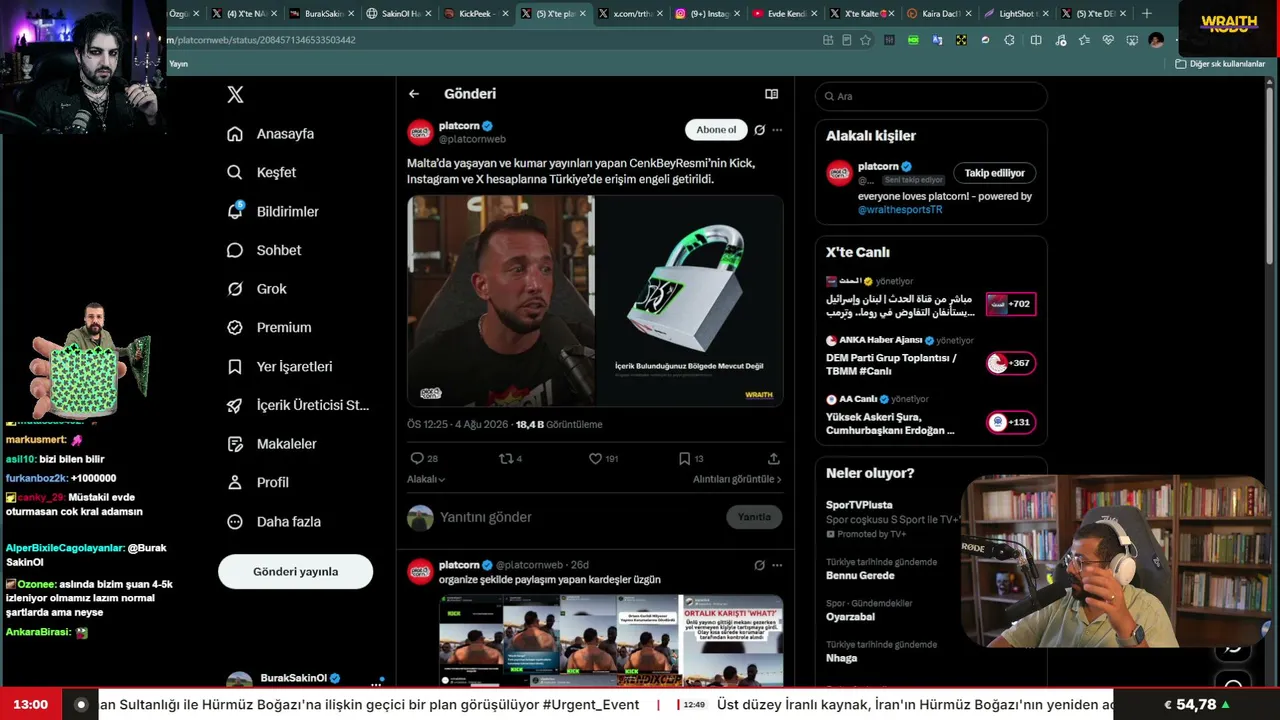Open the Anasayfa home page

point(271,134)
